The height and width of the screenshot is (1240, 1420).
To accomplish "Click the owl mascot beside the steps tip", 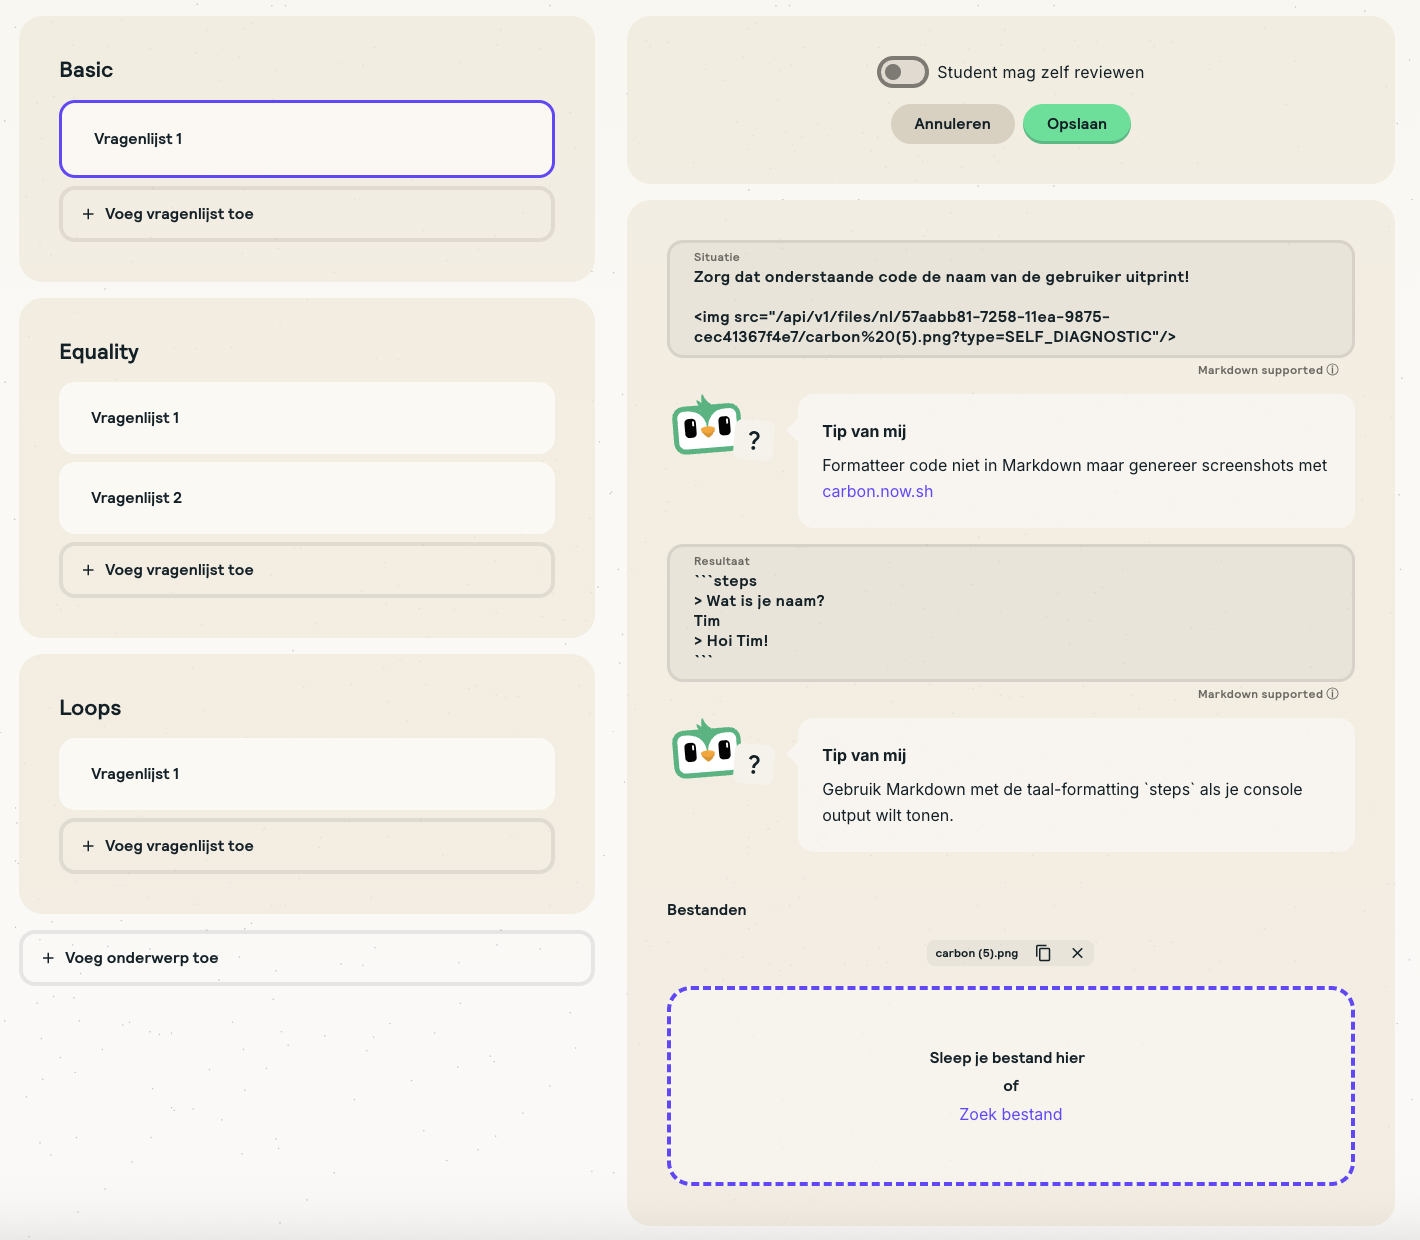I will [x=707, y=750].
